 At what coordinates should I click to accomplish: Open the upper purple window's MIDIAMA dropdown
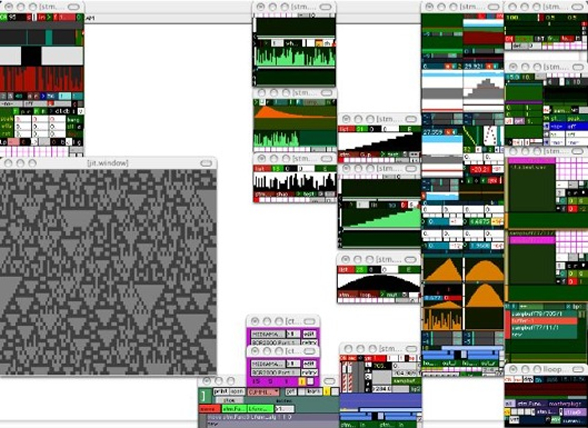click(268, 334)
